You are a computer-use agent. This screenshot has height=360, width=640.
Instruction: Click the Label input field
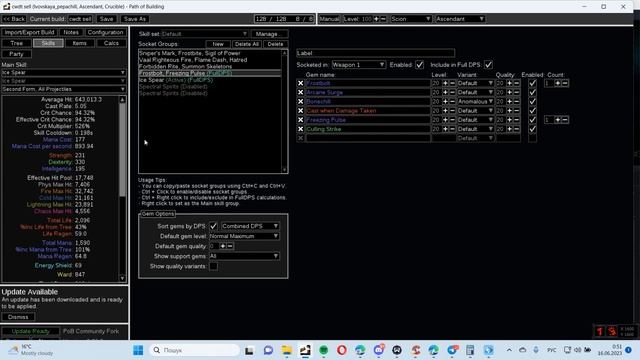[376, 53]
